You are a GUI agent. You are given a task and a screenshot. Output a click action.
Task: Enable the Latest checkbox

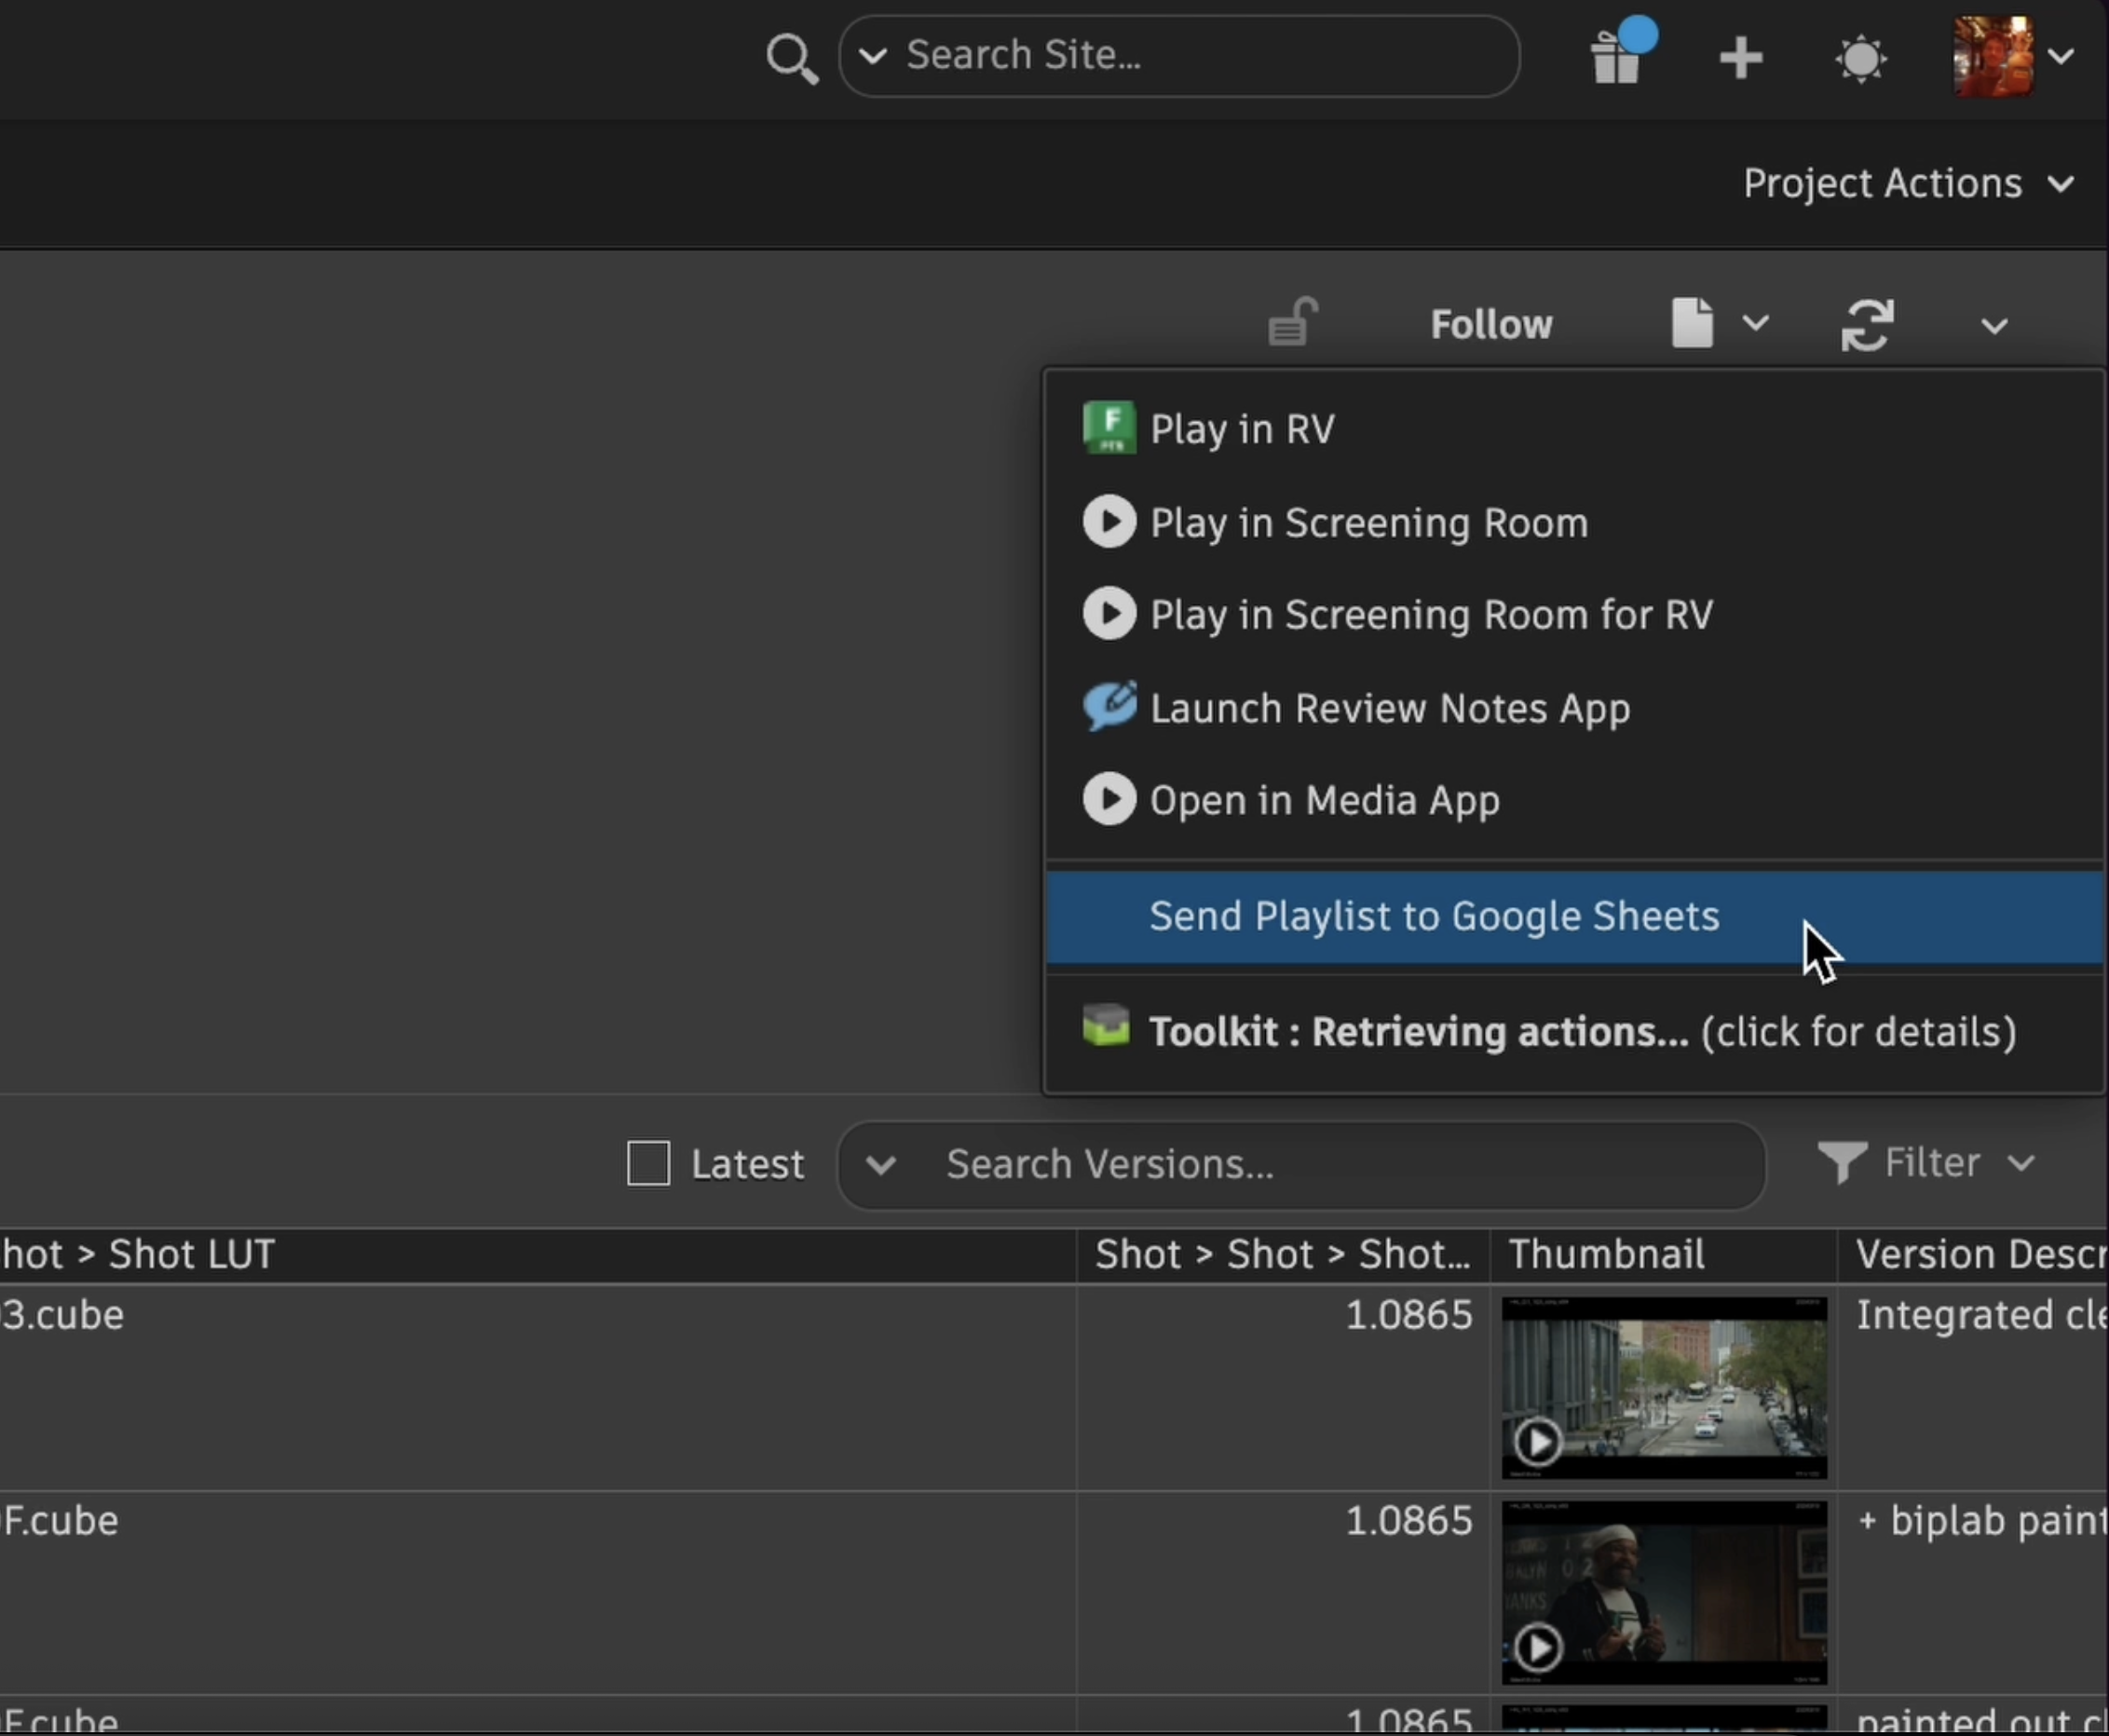[648, 1163]
